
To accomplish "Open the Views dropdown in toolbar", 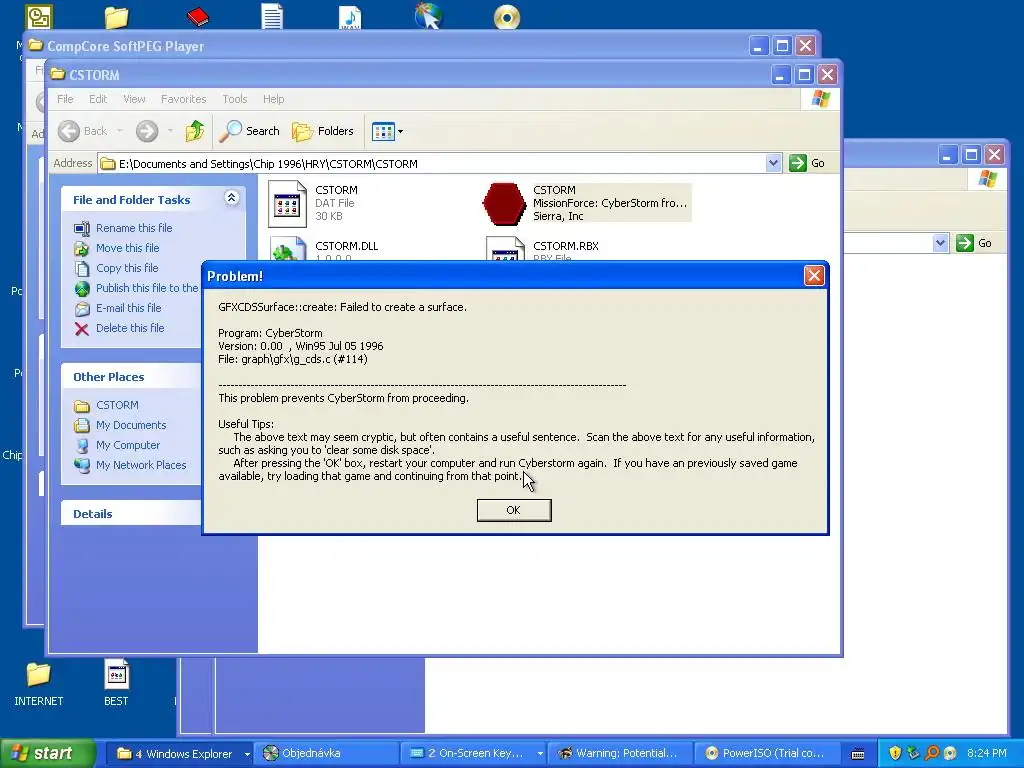I will [x=387, y=131].
